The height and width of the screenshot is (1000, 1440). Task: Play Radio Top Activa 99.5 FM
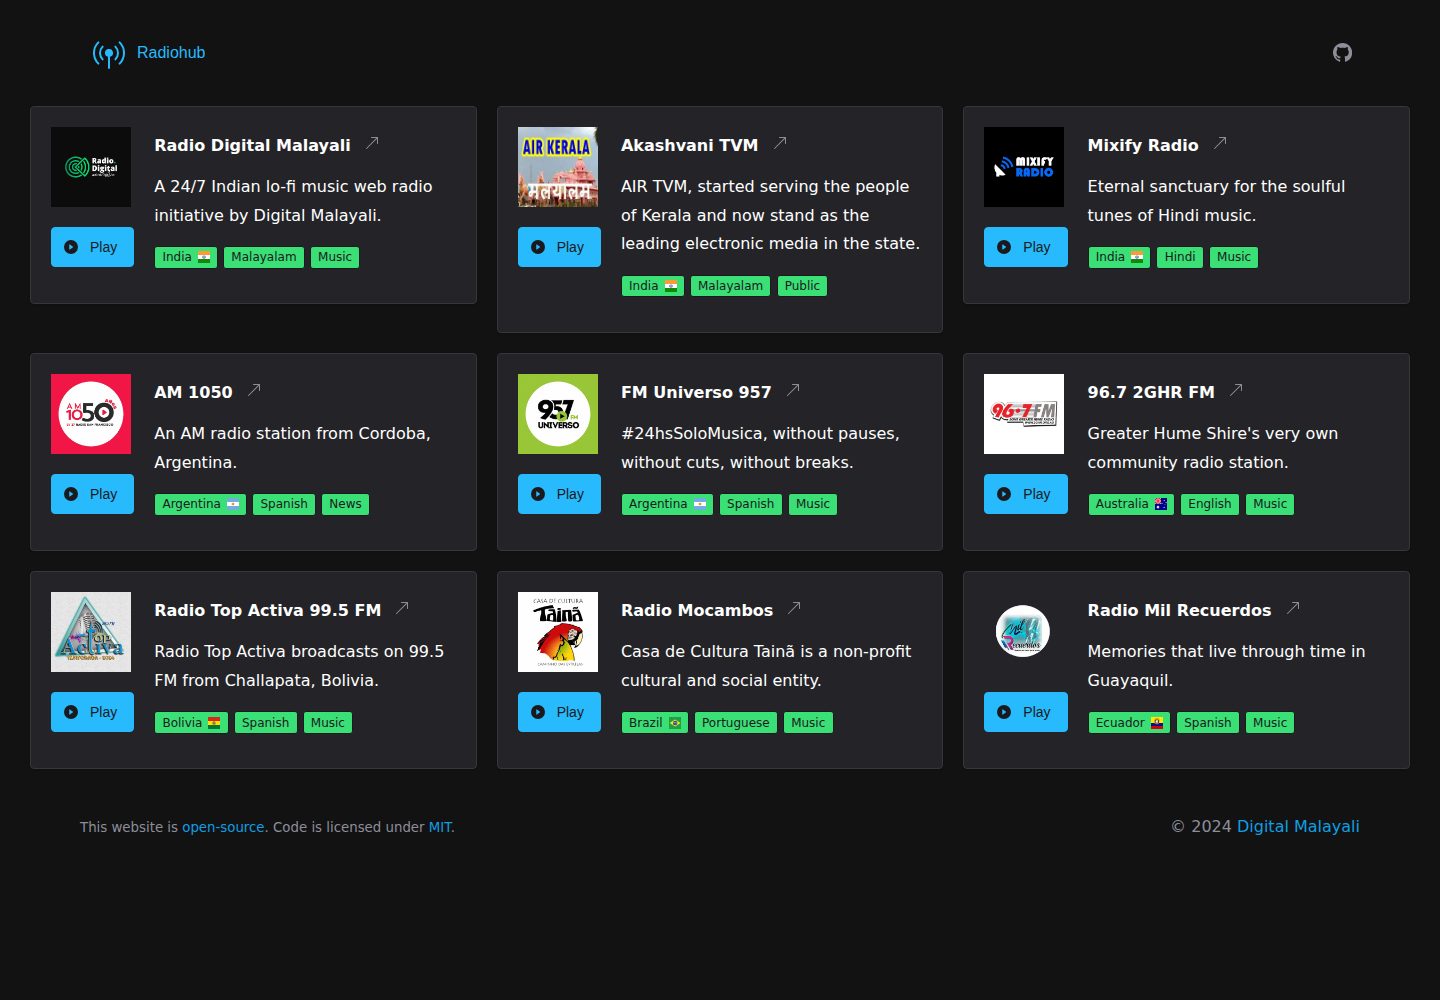click(92, 712)
